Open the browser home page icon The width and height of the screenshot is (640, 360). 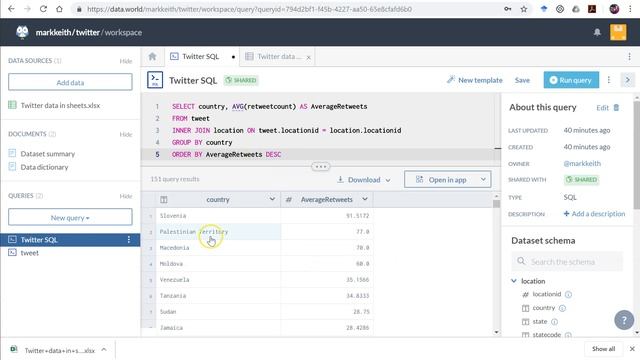pos(59,9)
